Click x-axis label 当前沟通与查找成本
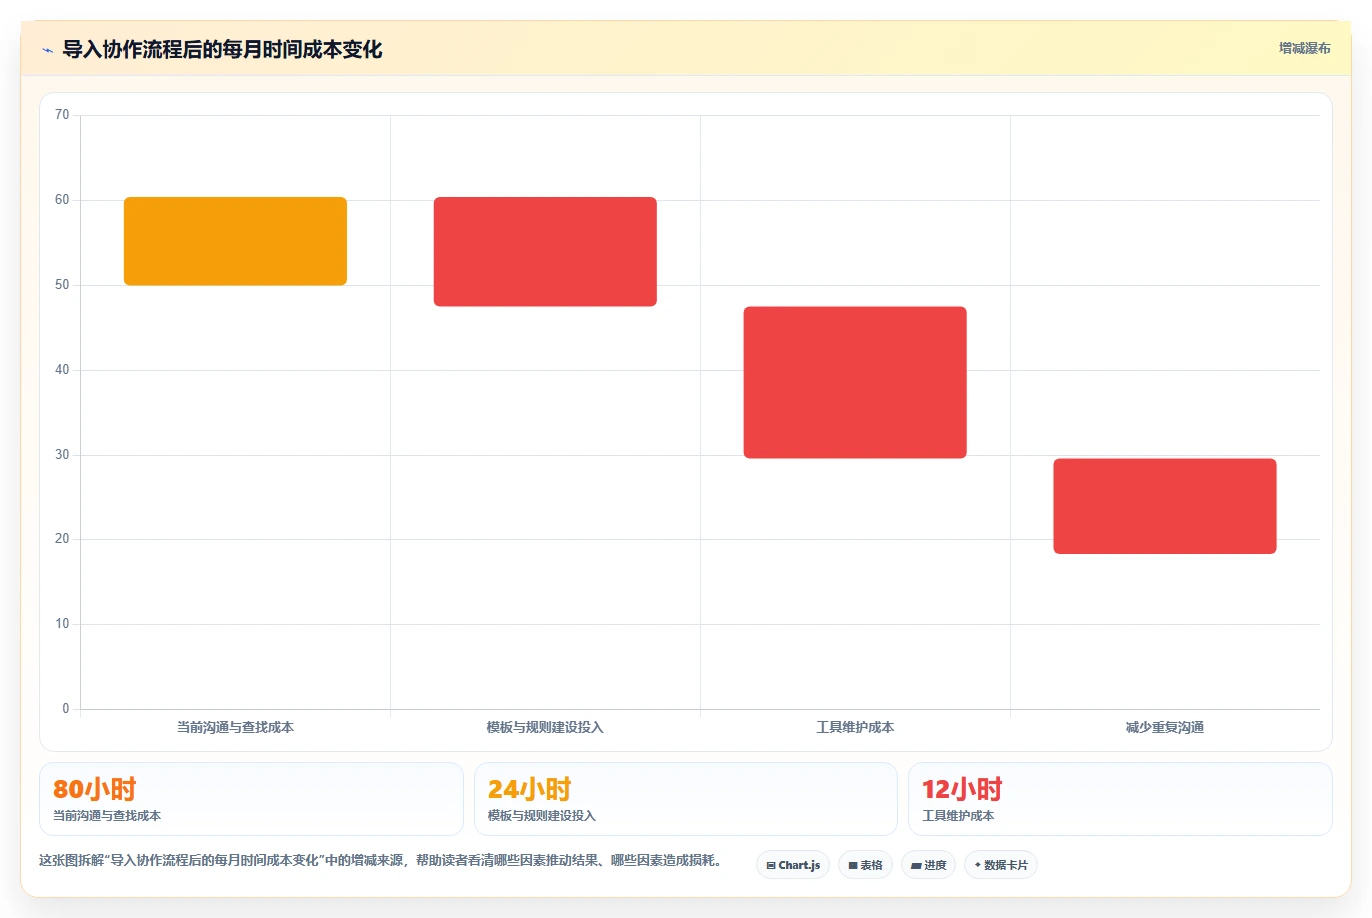The image size is (1372, 918). (235, 727)
